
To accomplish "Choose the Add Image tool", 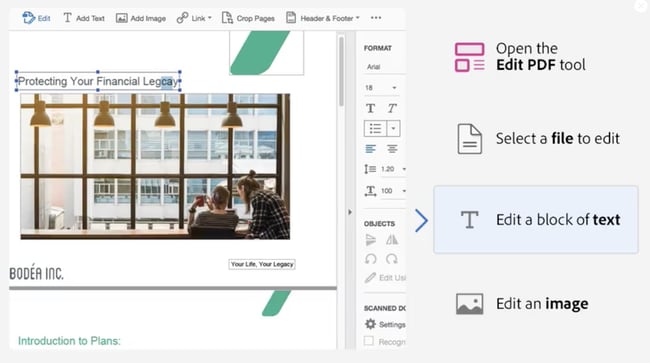I will click(141, 18).
